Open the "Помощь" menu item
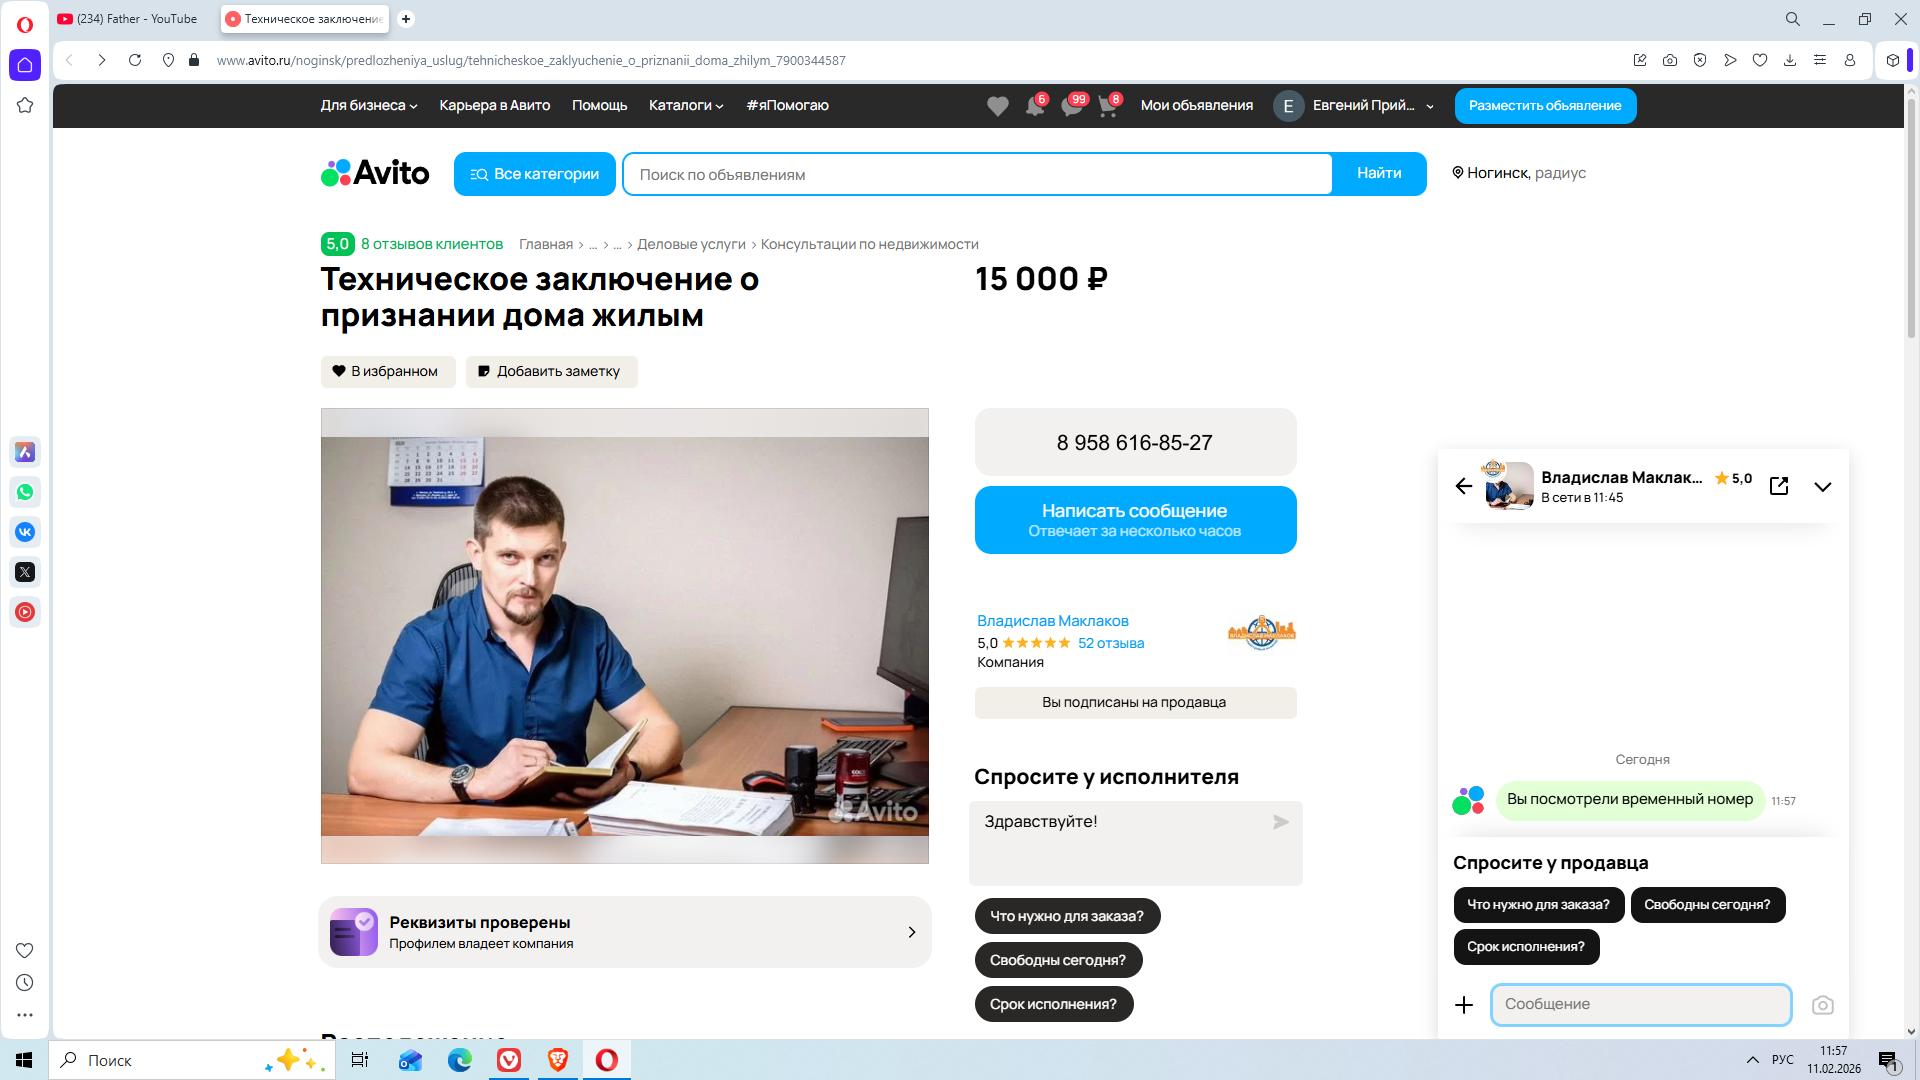 [x=599, y=105]
